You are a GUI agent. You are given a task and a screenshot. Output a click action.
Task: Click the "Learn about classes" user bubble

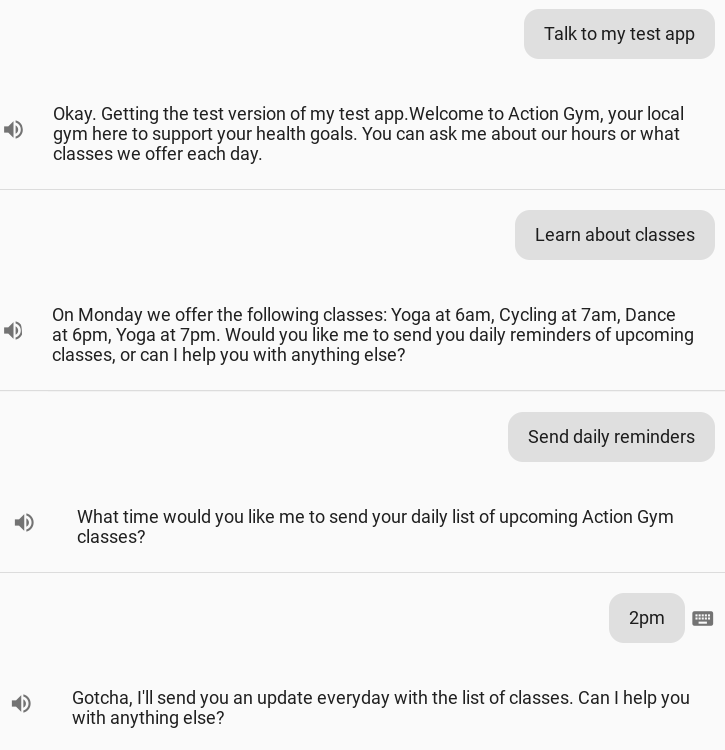click(614, 235)
